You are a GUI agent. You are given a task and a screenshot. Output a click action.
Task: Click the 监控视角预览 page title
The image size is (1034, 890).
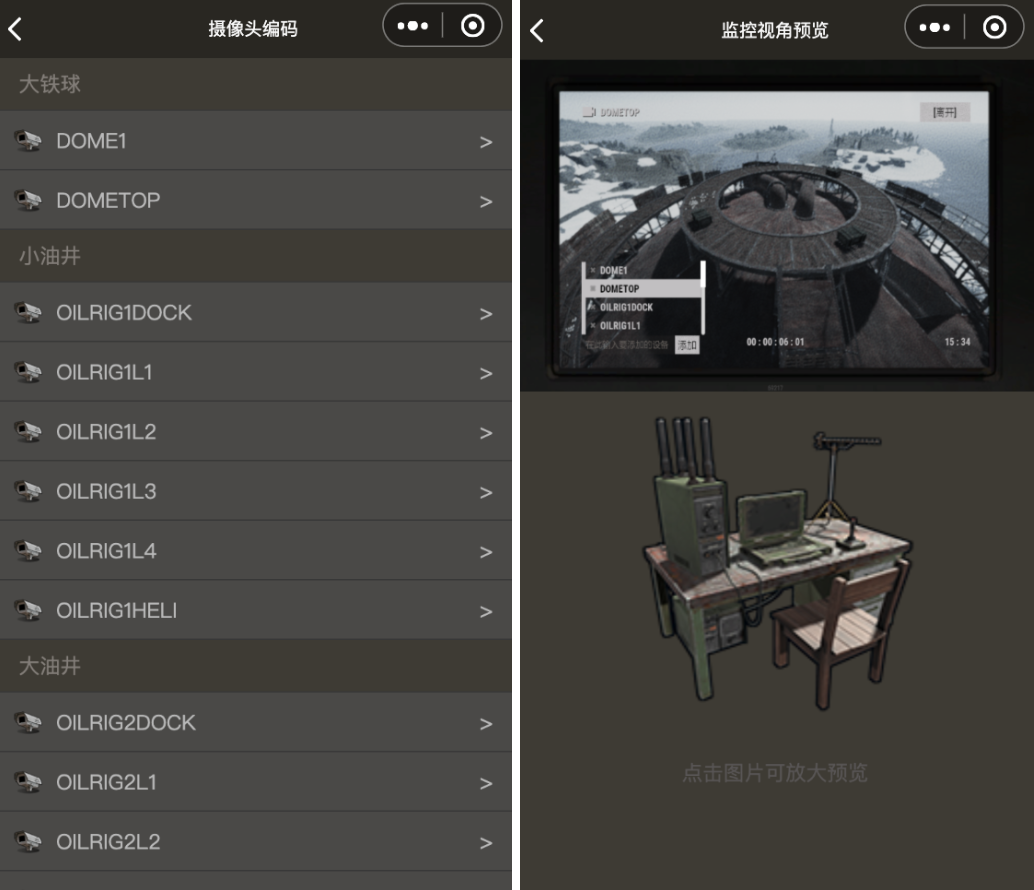pyautogui.click(x=775, y=30)
